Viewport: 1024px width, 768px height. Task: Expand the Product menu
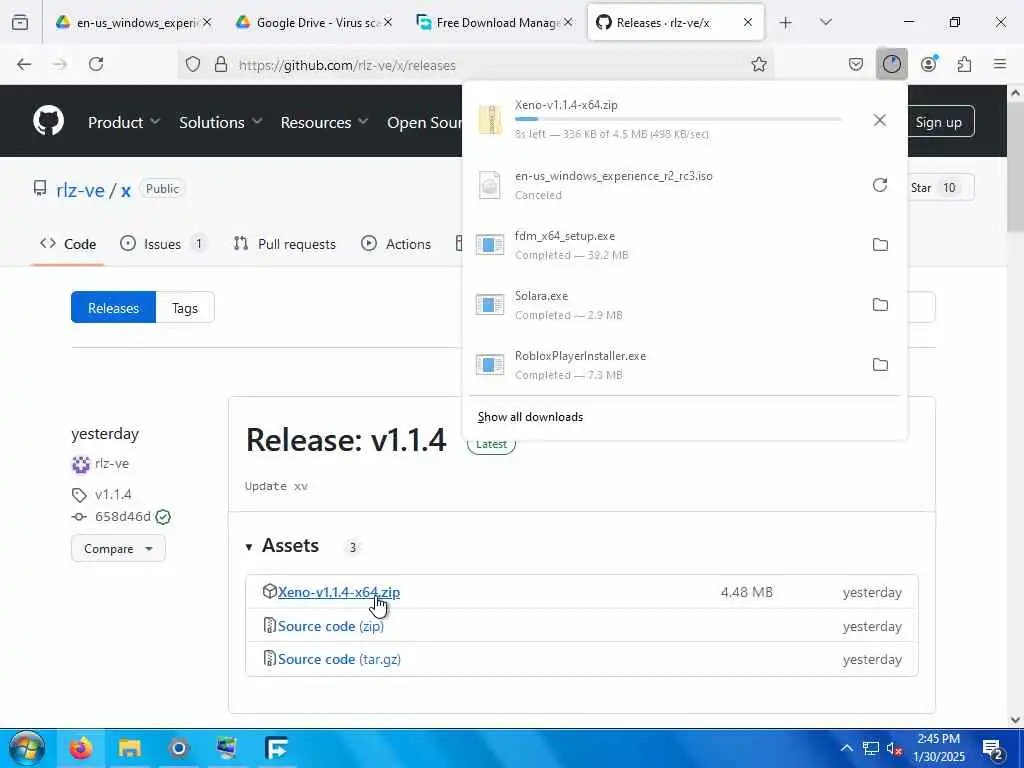click(124, 122)
